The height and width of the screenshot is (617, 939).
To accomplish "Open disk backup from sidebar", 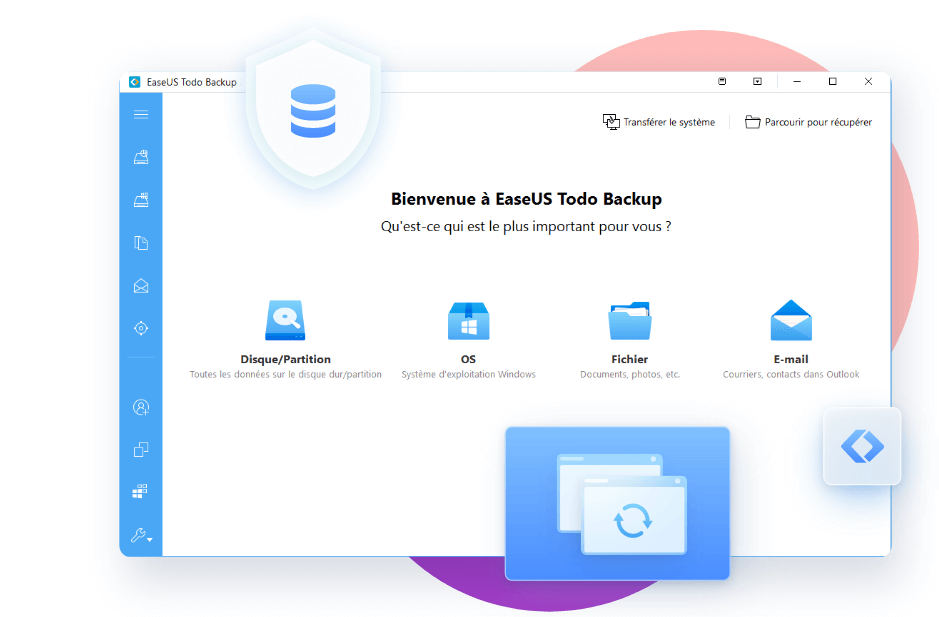I will point(141,157).
